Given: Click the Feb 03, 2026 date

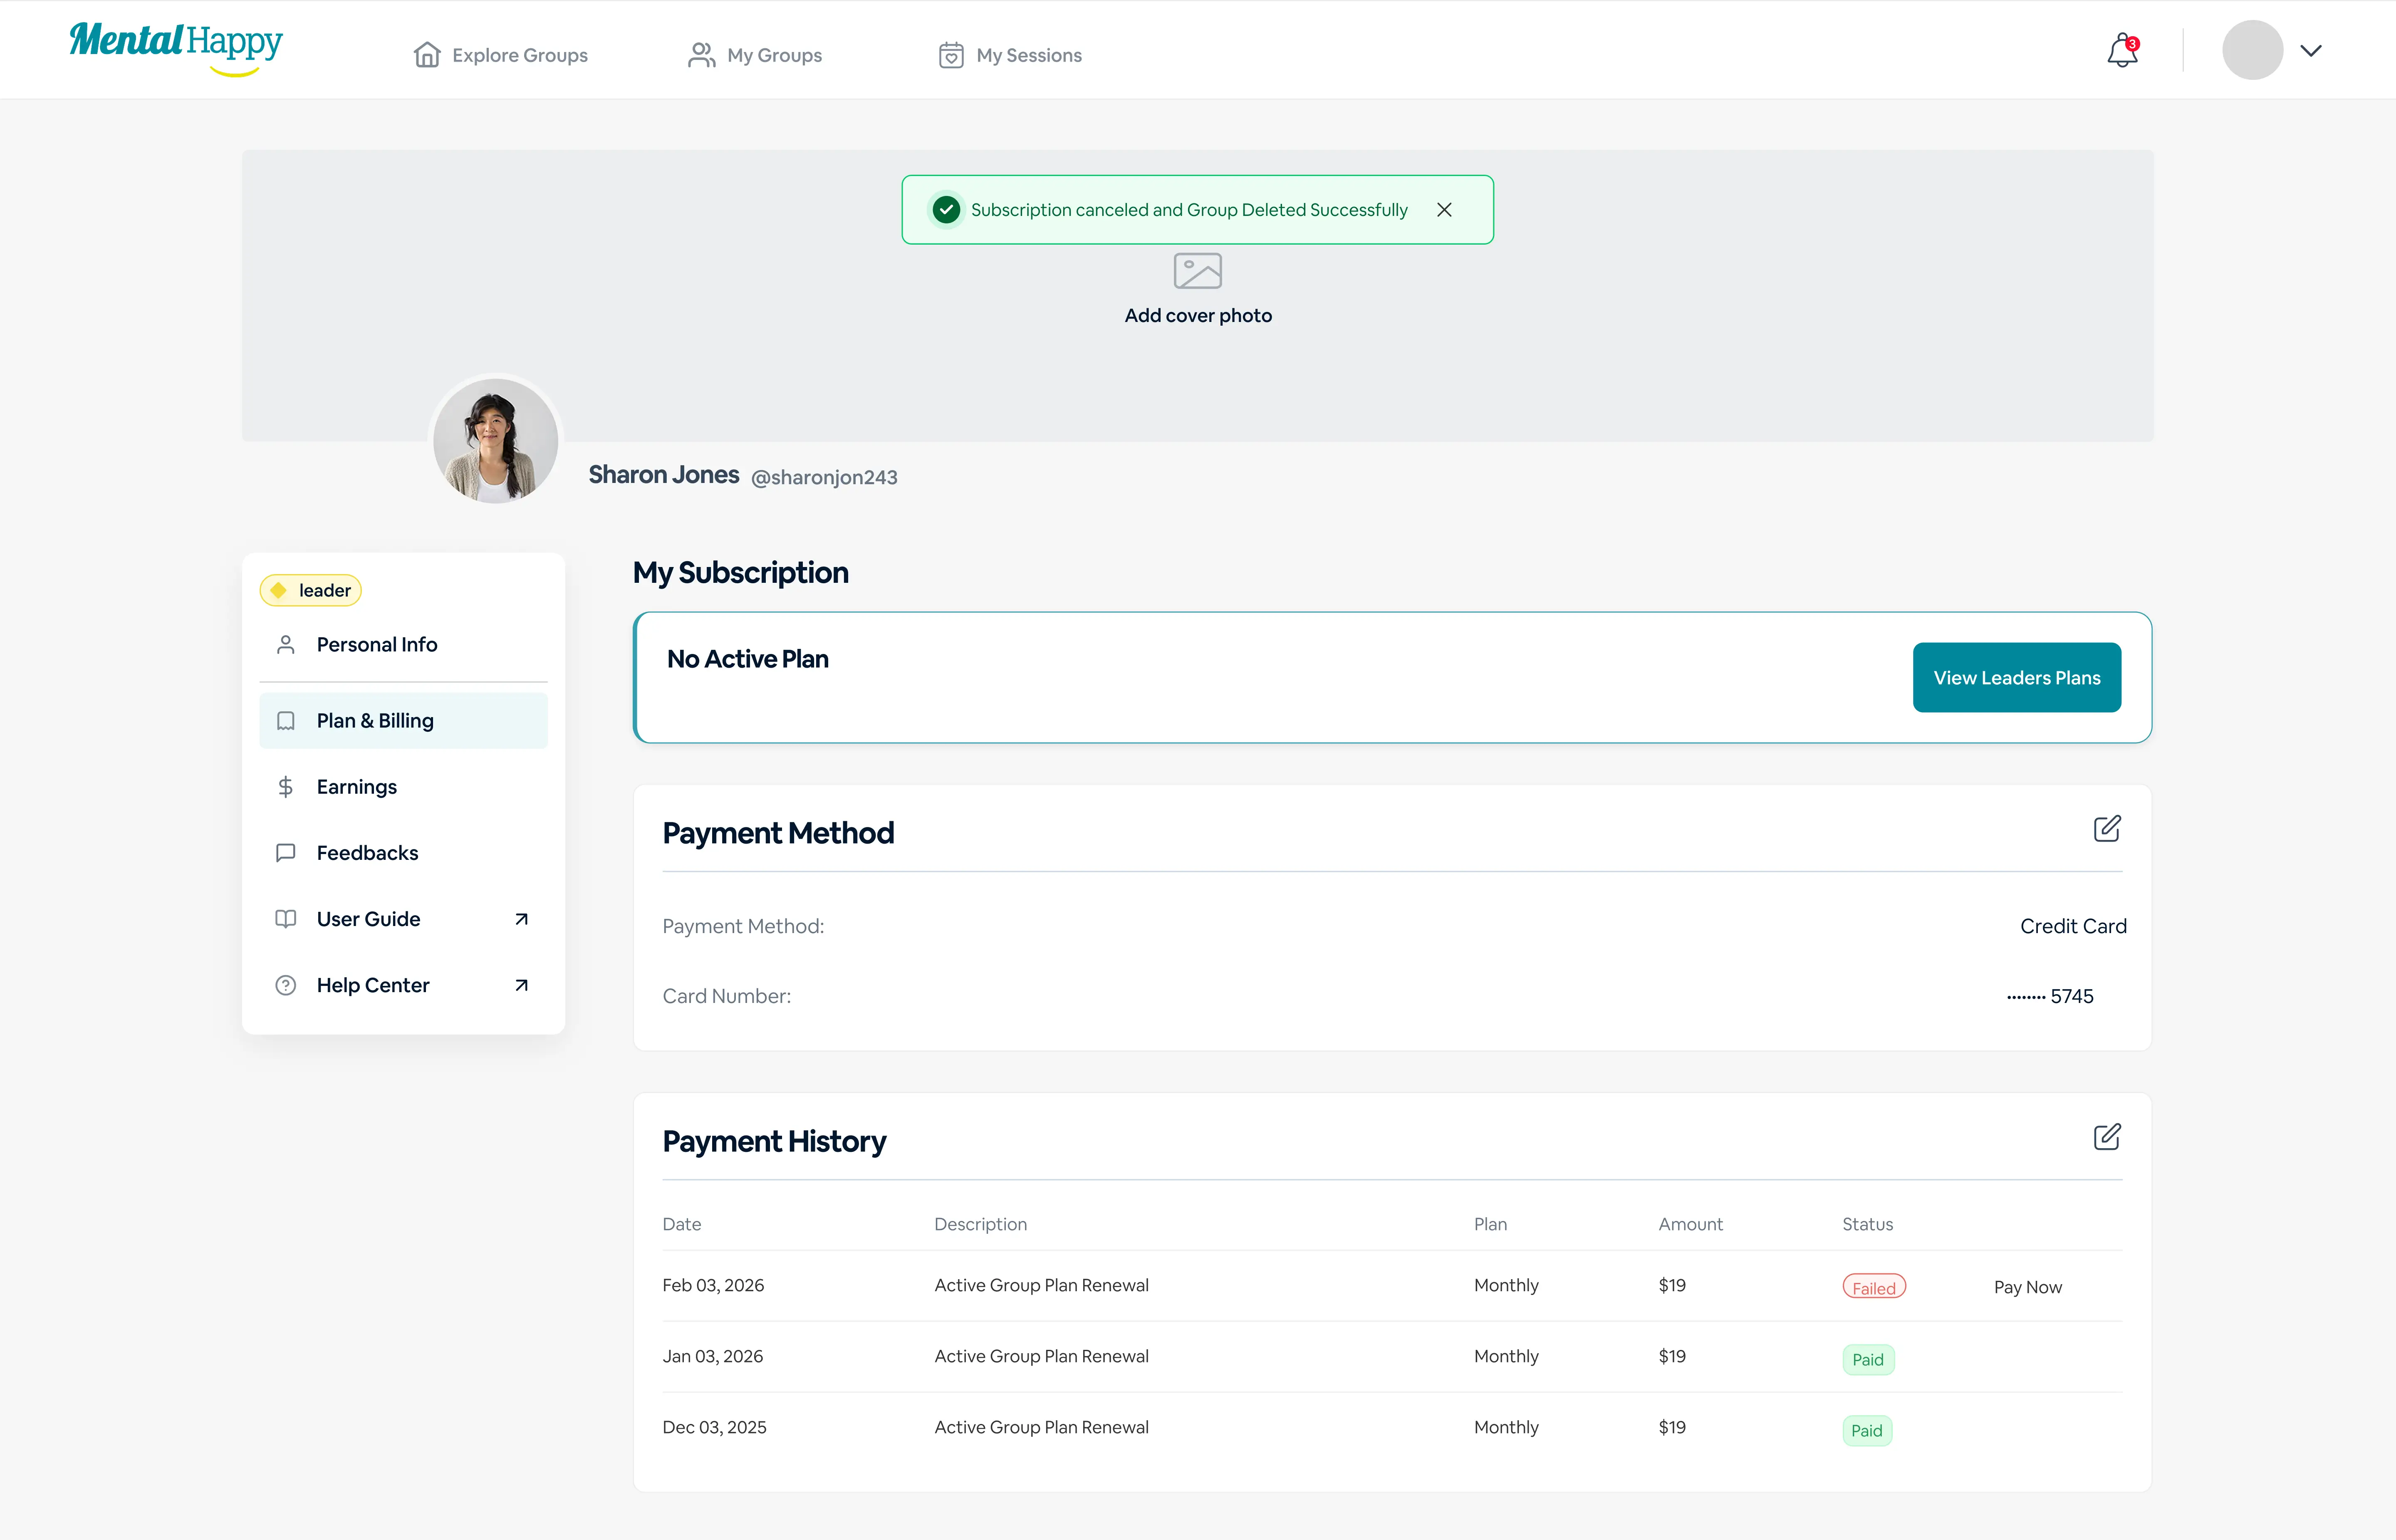Looking at the screenshot, I should click(713, 1286).
